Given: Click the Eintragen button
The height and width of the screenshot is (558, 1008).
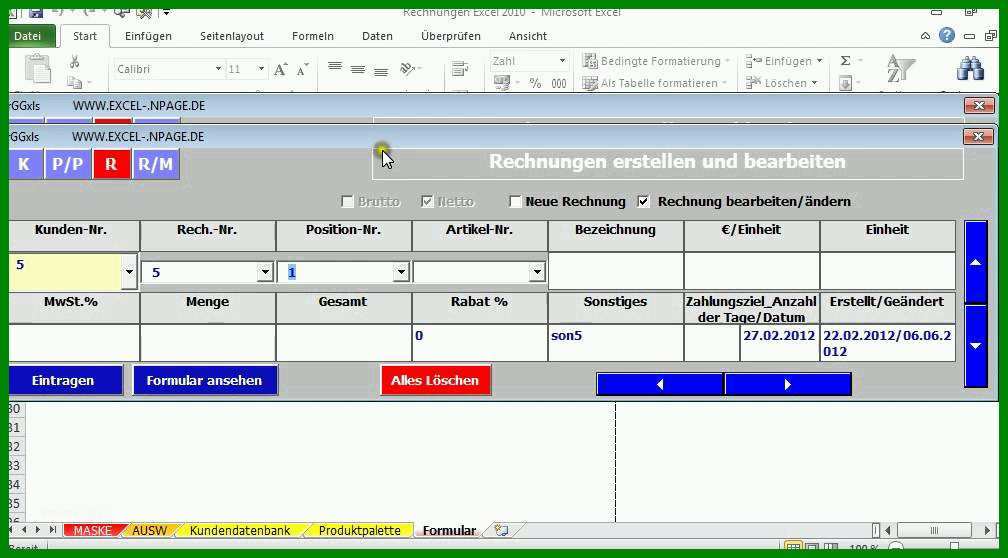Looking at the screenshot, I should (64, 381).
